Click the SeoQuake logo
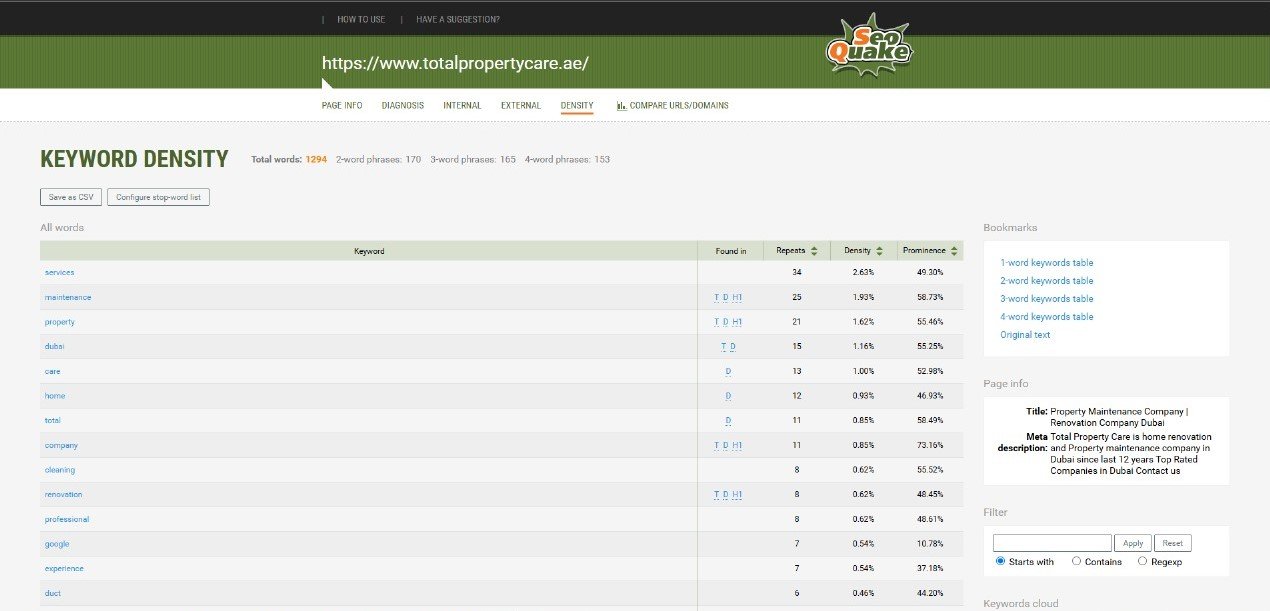The image size is (1270, 611). (x=868, y=44)
